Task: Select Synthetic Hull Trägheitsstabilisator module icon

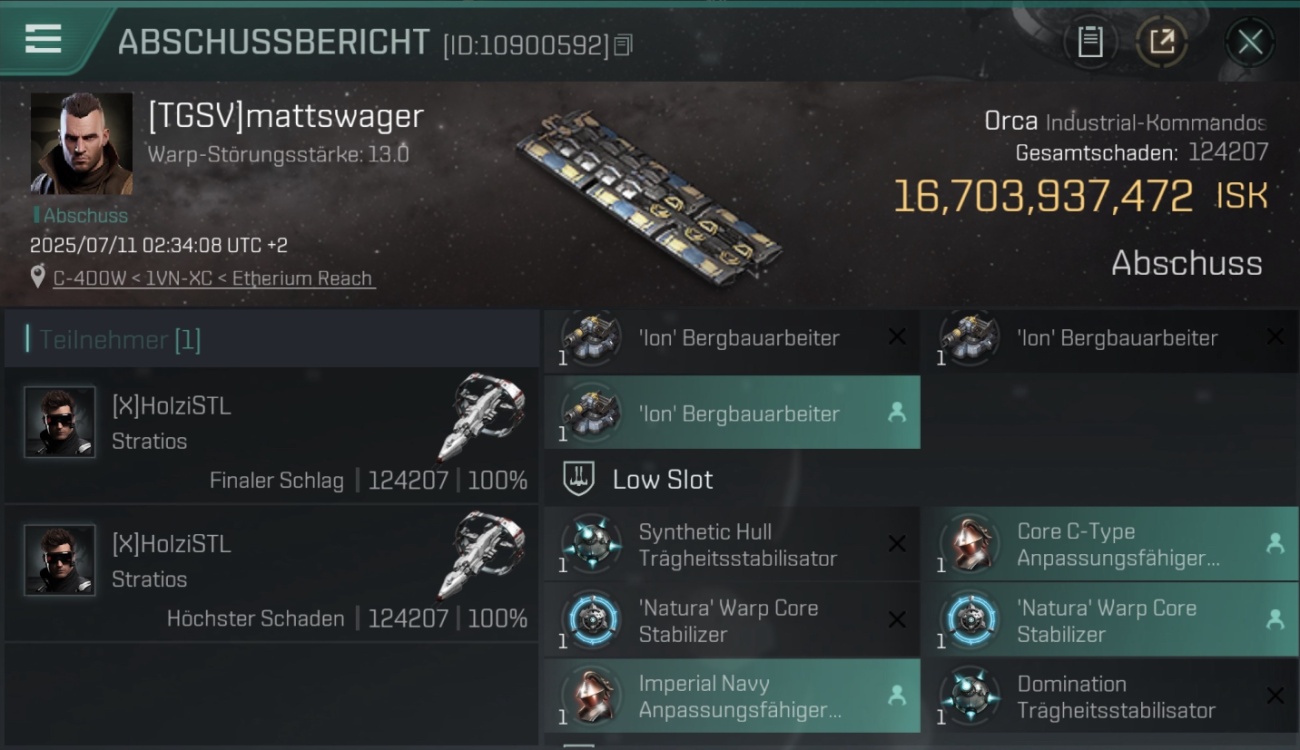Action: [x=590, y=544]
